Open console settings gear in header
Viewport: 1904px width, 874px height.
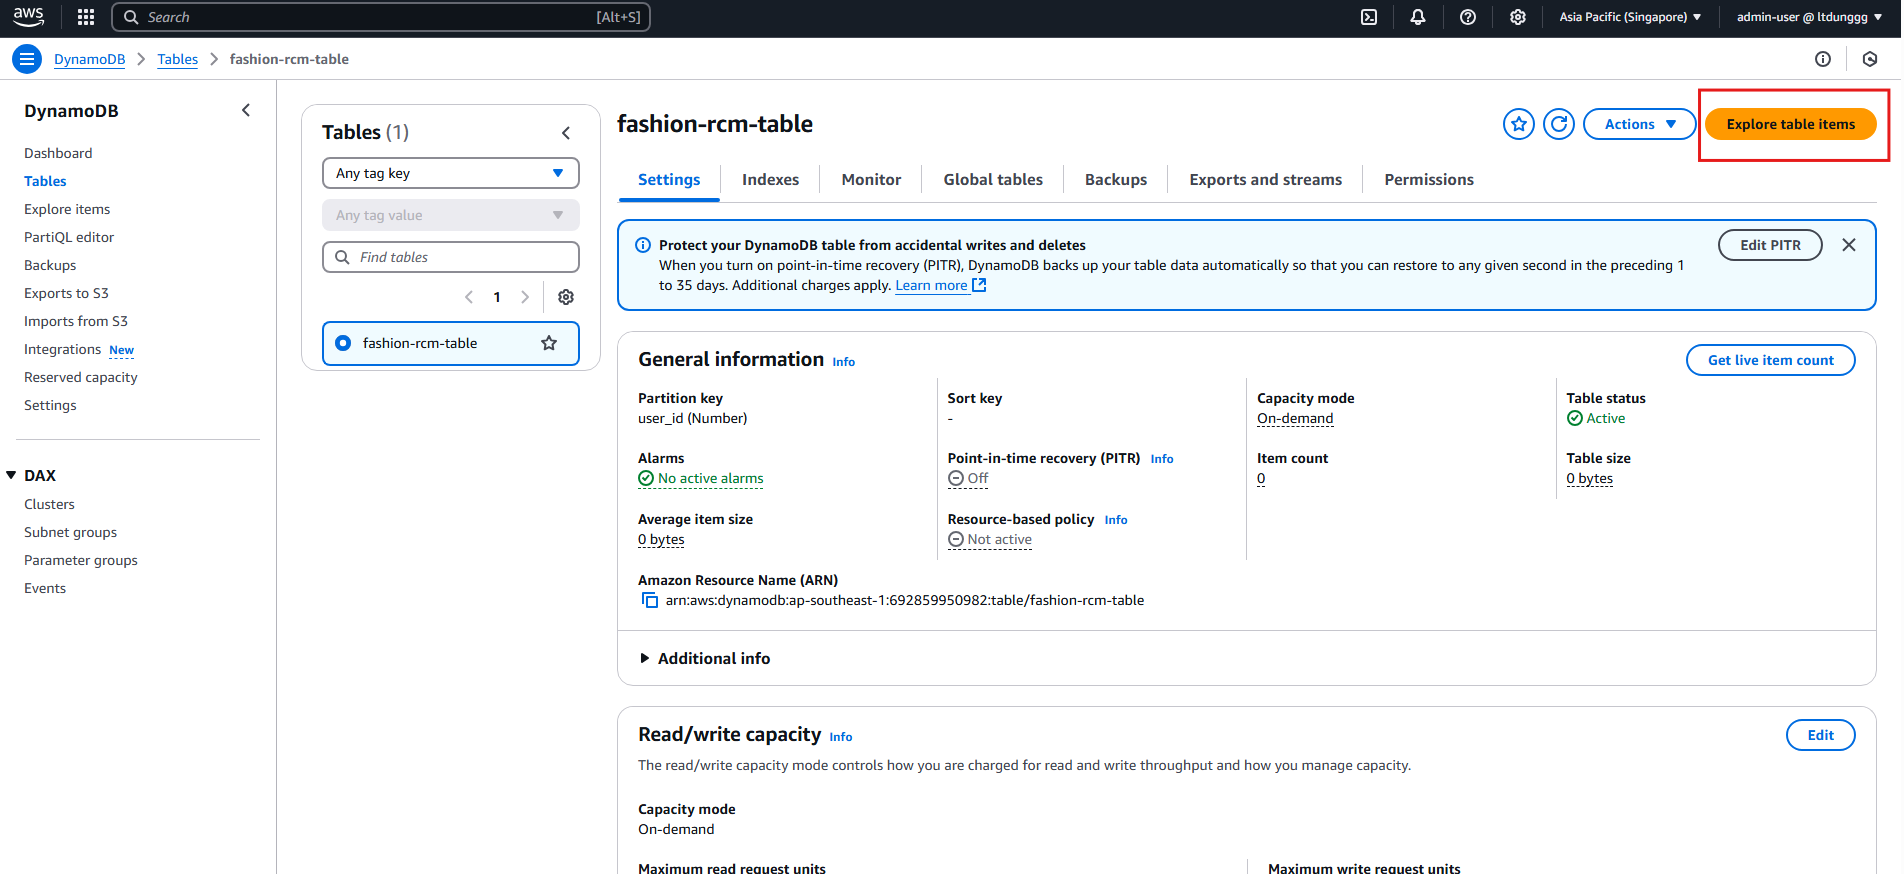pyautogui.click(x=1518, y=17)
